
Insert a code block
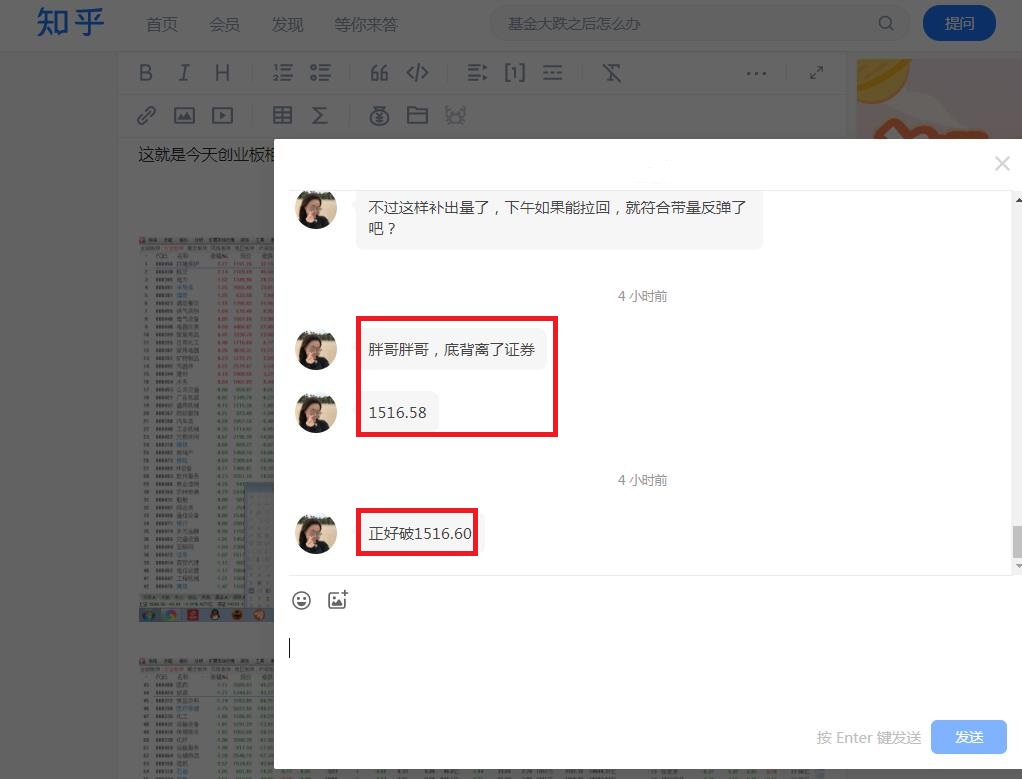pyautogui.click(x=417, y=72)
